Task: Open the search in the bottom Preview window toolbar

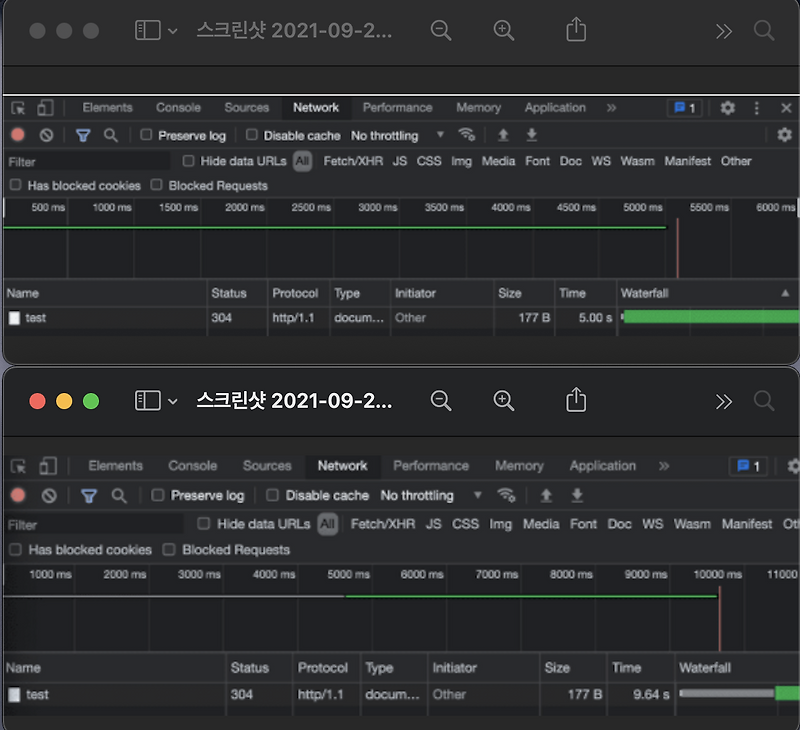Action: [x=764, y=401]
